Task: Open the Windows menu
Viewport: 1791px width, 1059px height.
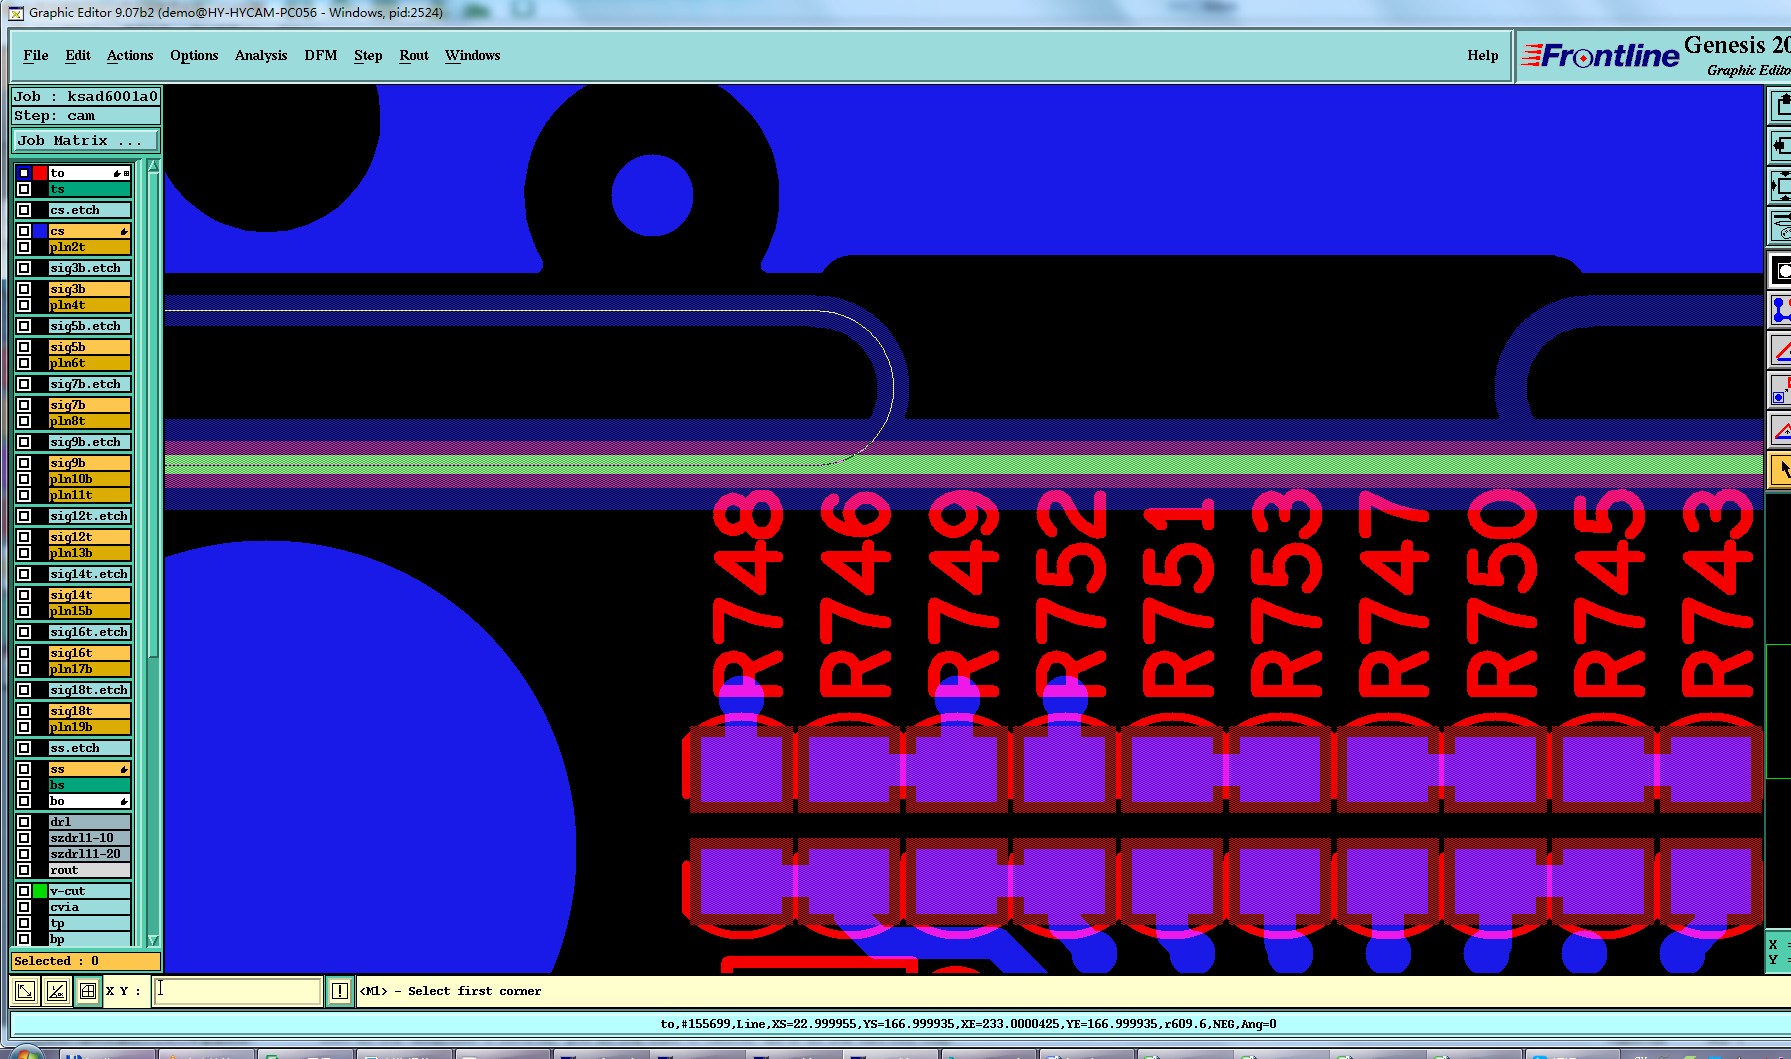Action: pyautogui.click(x=473, y=55)
